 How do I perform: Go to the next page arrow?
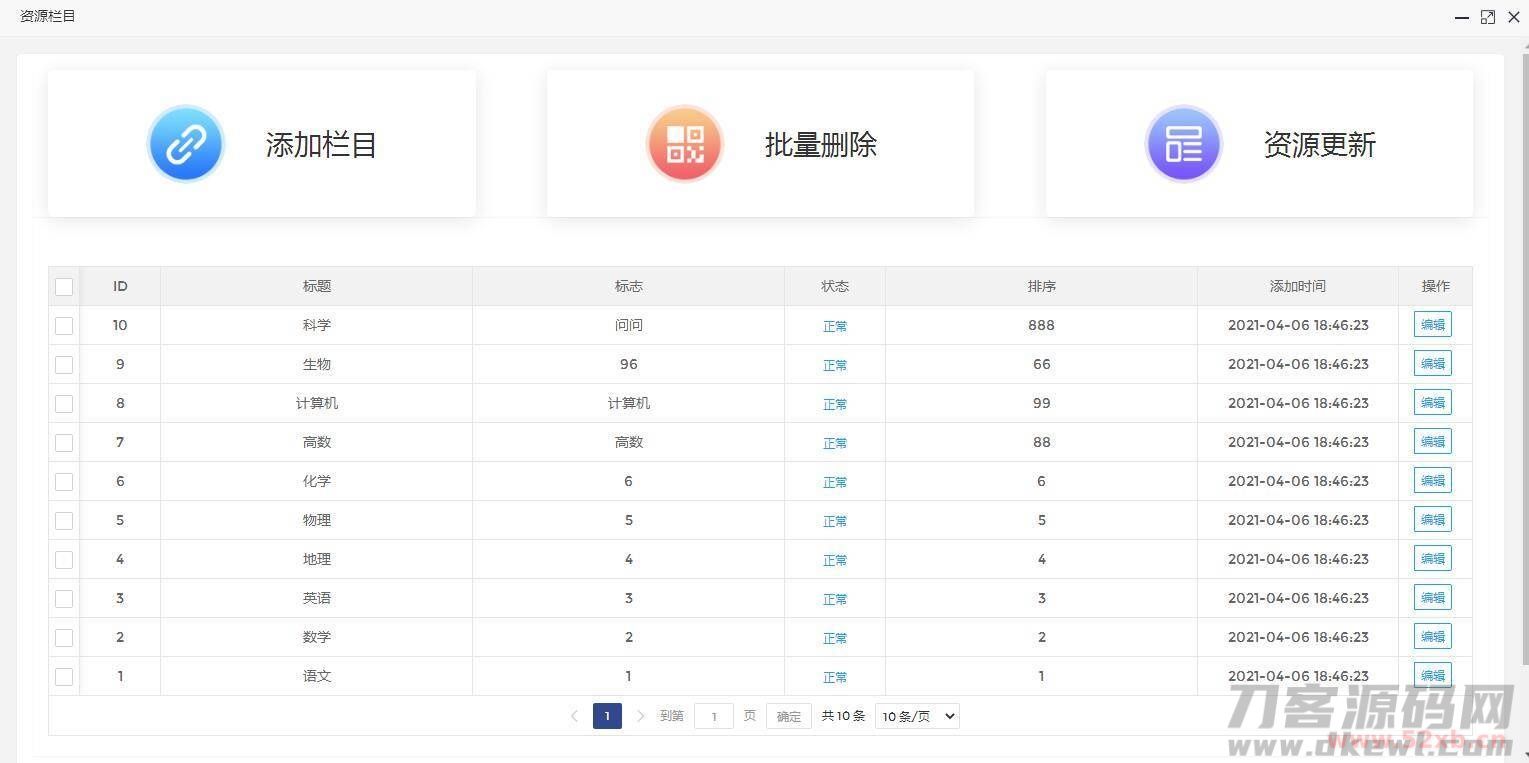coord(641,716)
